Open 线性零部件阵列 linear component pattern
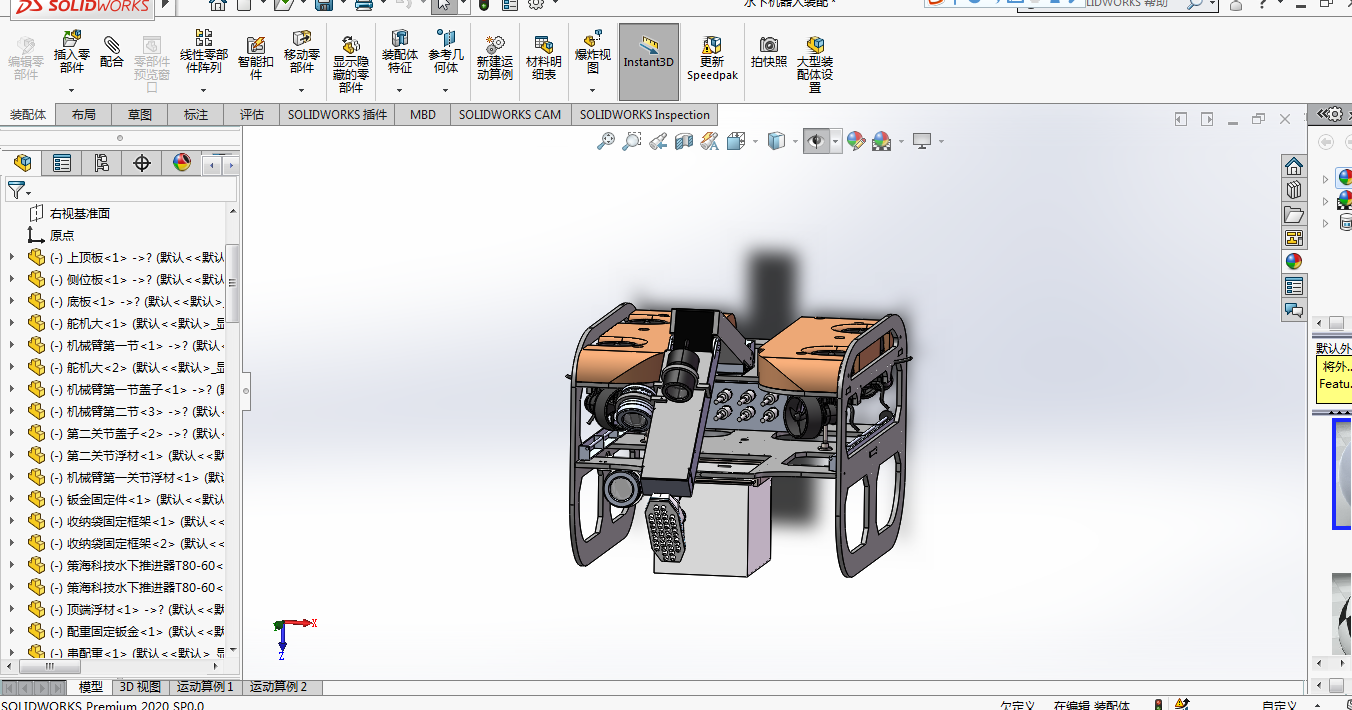1352x710 pixels. 203,53
